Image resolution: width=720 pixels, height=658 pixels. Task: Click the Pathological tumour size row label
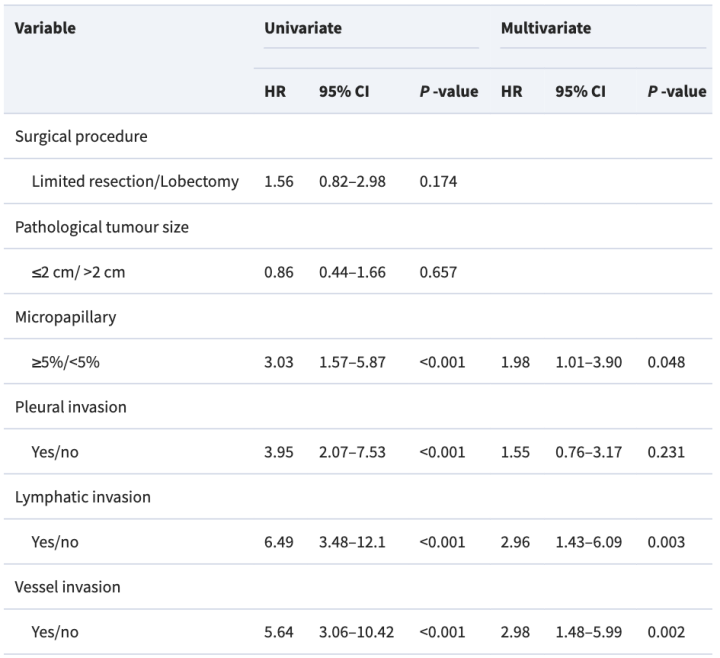(101, 227)
